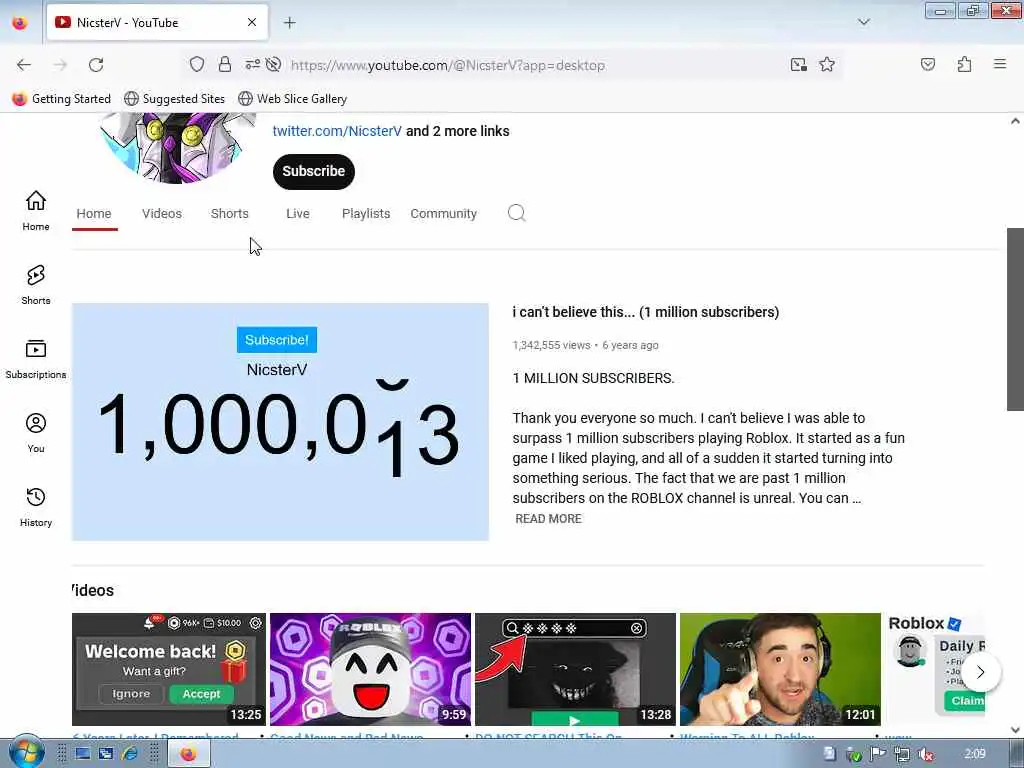Open the 1 million subscribers video title

click(645, 312)
